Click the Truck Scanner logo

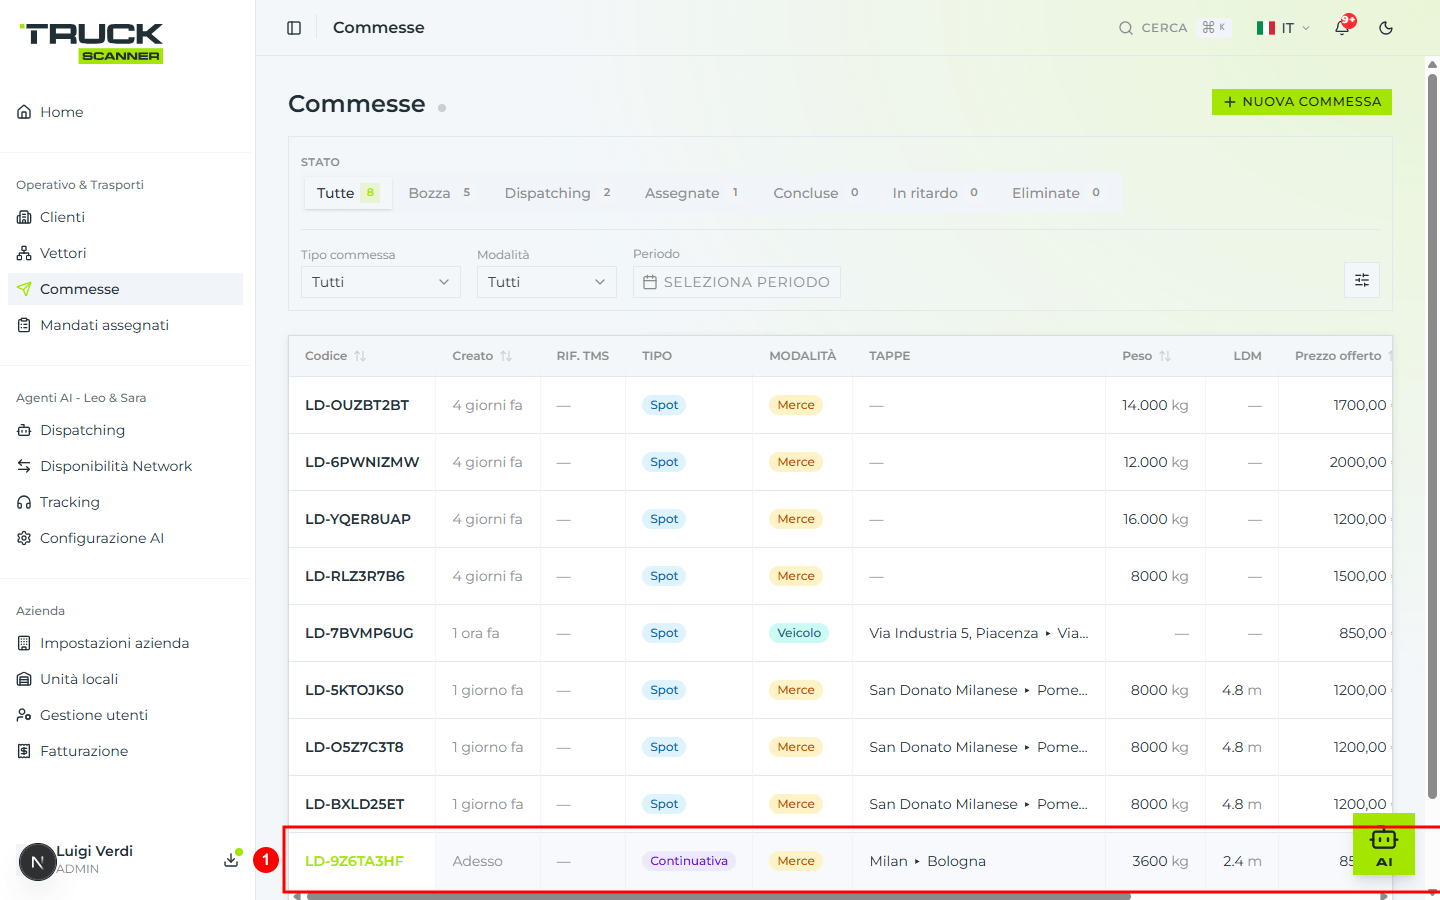click(x=94, y=43)
